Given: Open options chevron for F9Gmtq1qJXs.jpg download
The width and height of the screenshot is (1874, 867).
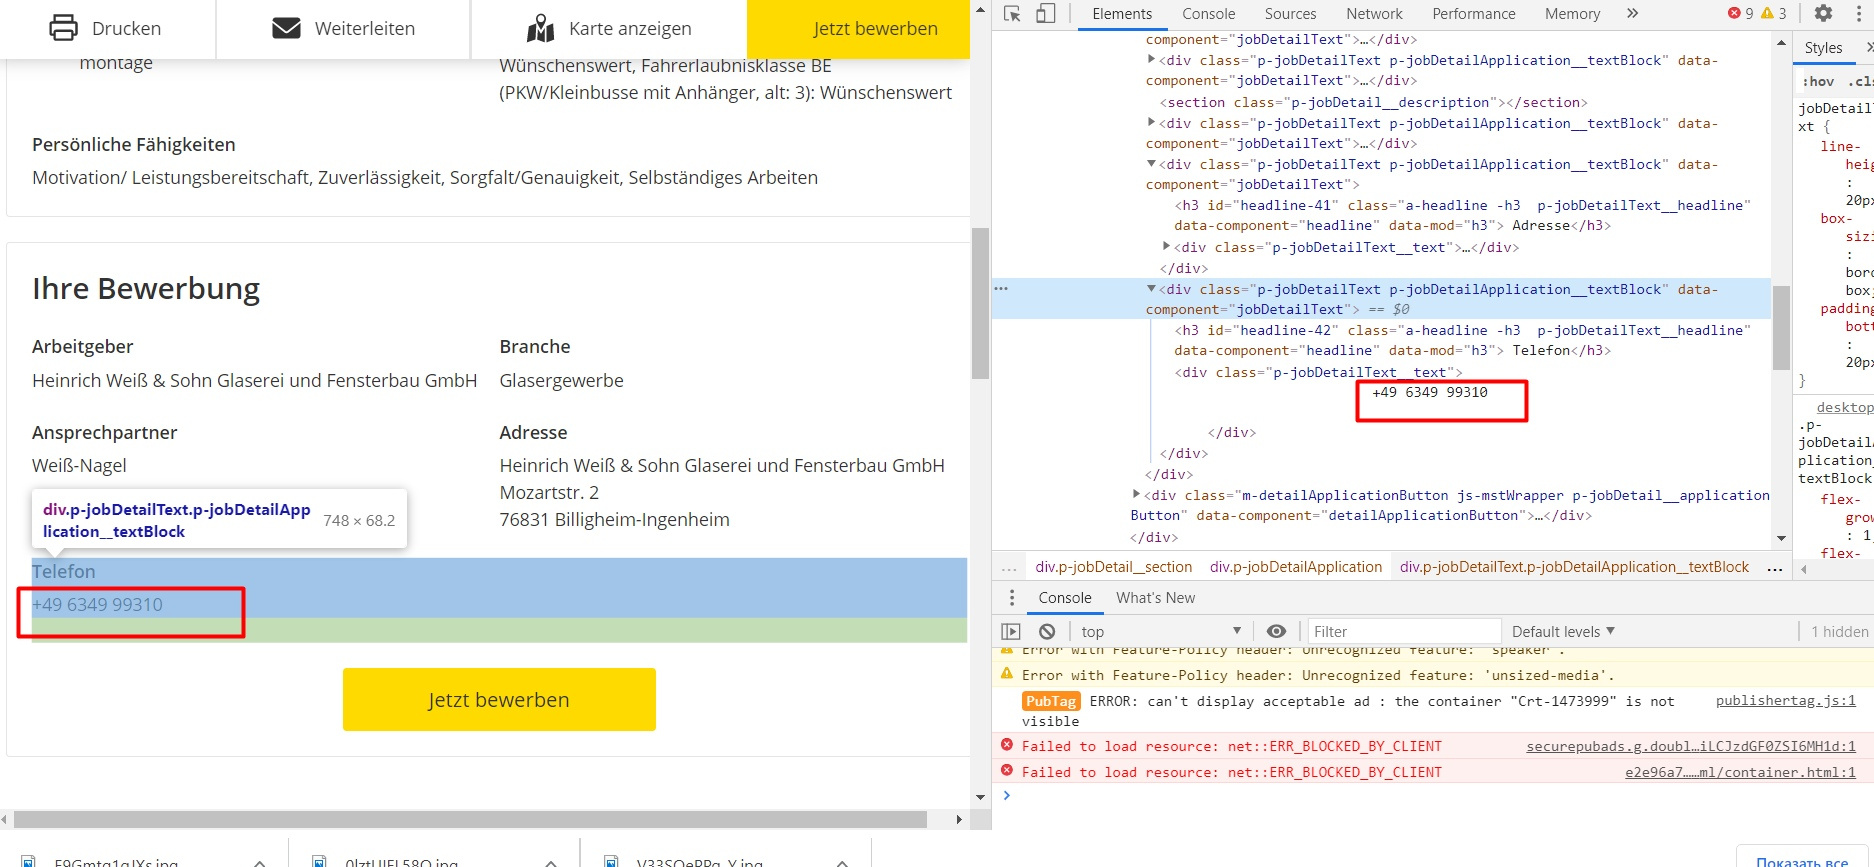Looking at the screenshot, I should pos(259,861).
